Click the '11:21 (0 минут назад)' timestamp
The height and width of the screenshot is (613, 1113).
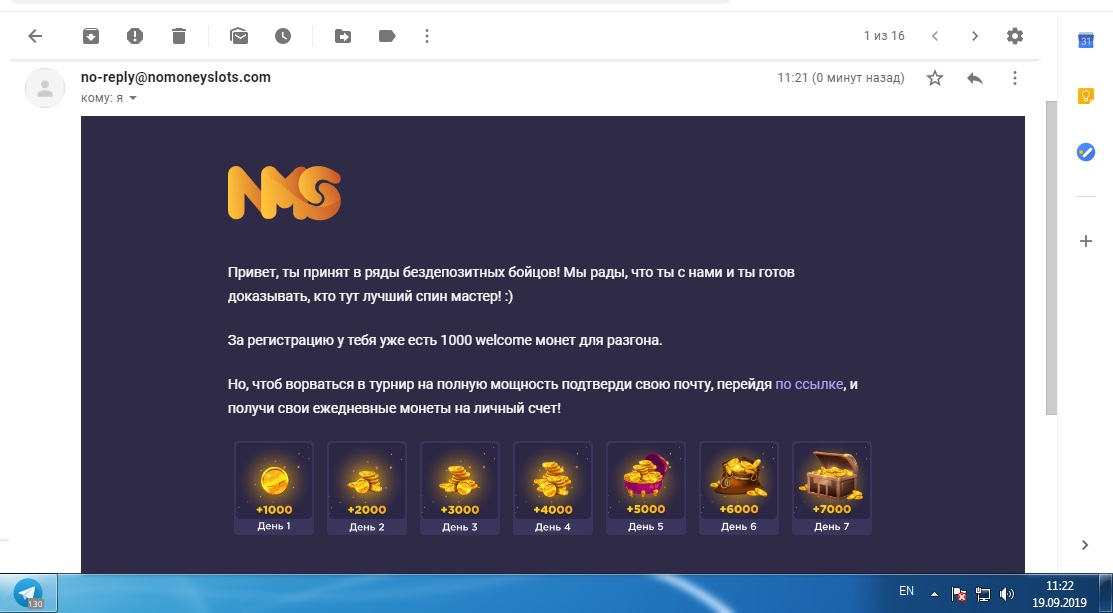[x=841, y=78]
